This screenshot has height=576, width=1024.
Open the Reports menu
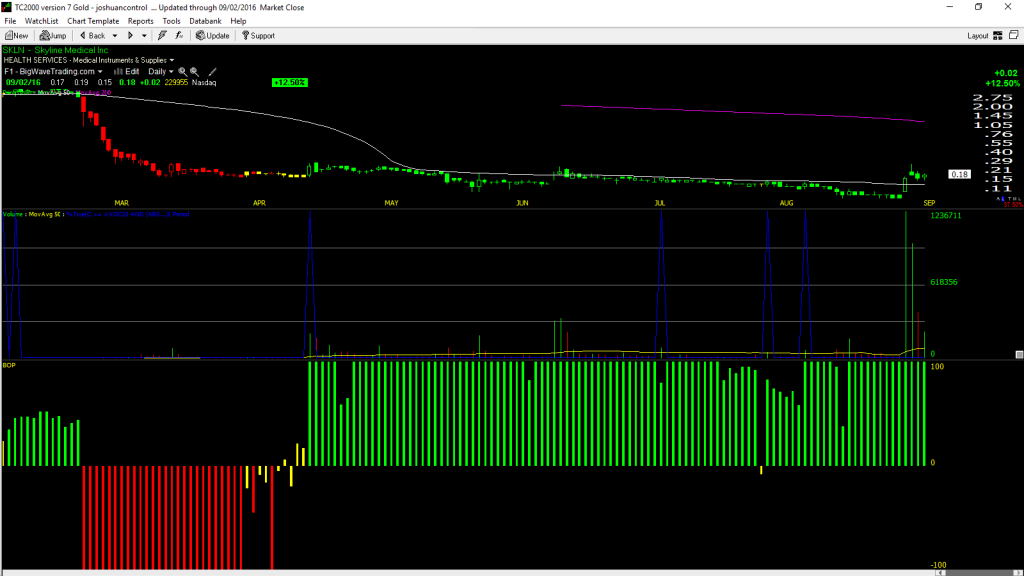coord(140,21)
